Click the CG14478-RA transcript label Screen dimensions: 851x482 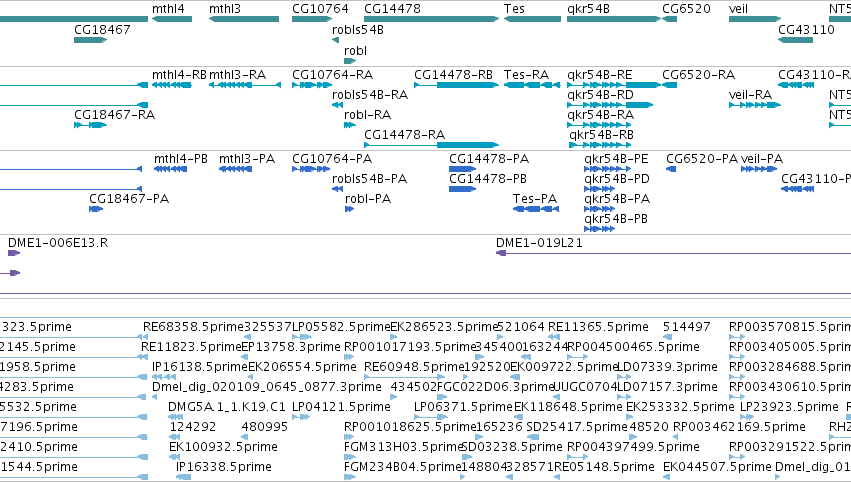point(404,135)
